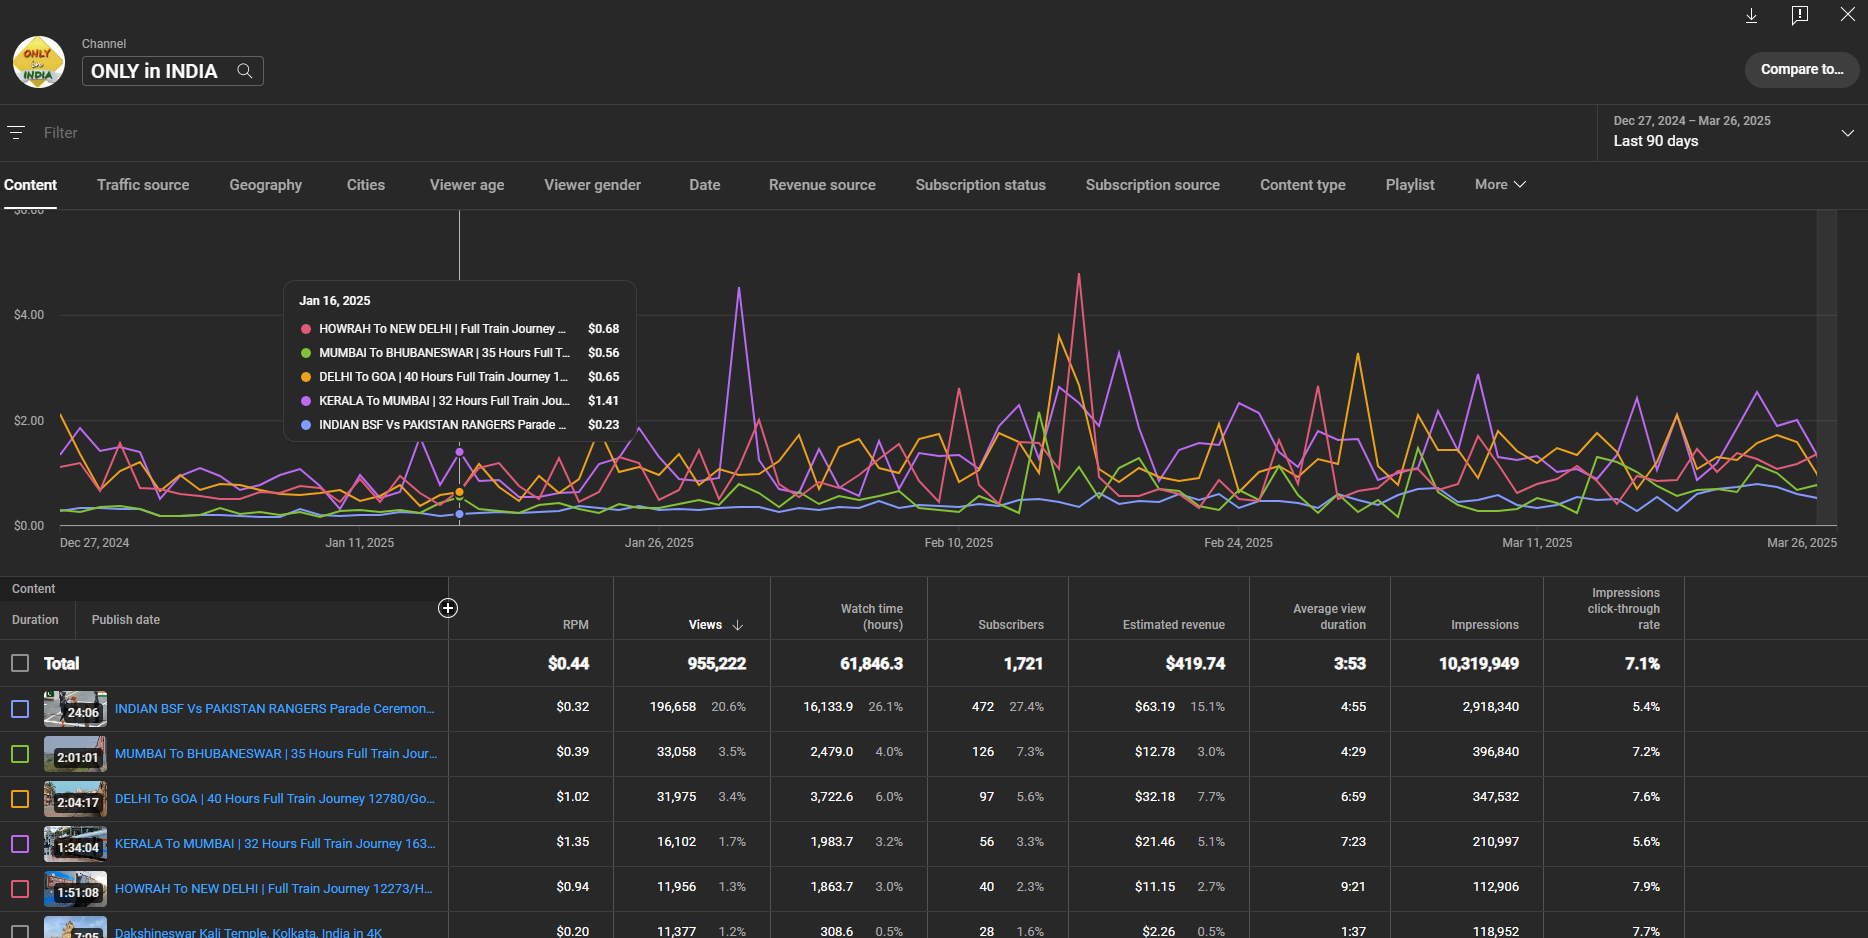The image size is (1868, 938).
Task: Sort by the Subscribers column
Action: 1010,625
